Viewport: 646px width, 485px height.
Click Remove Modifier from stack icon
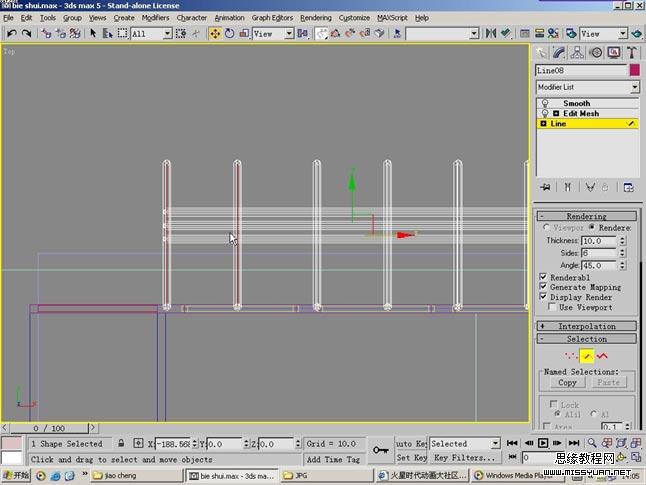coord(605,187)
